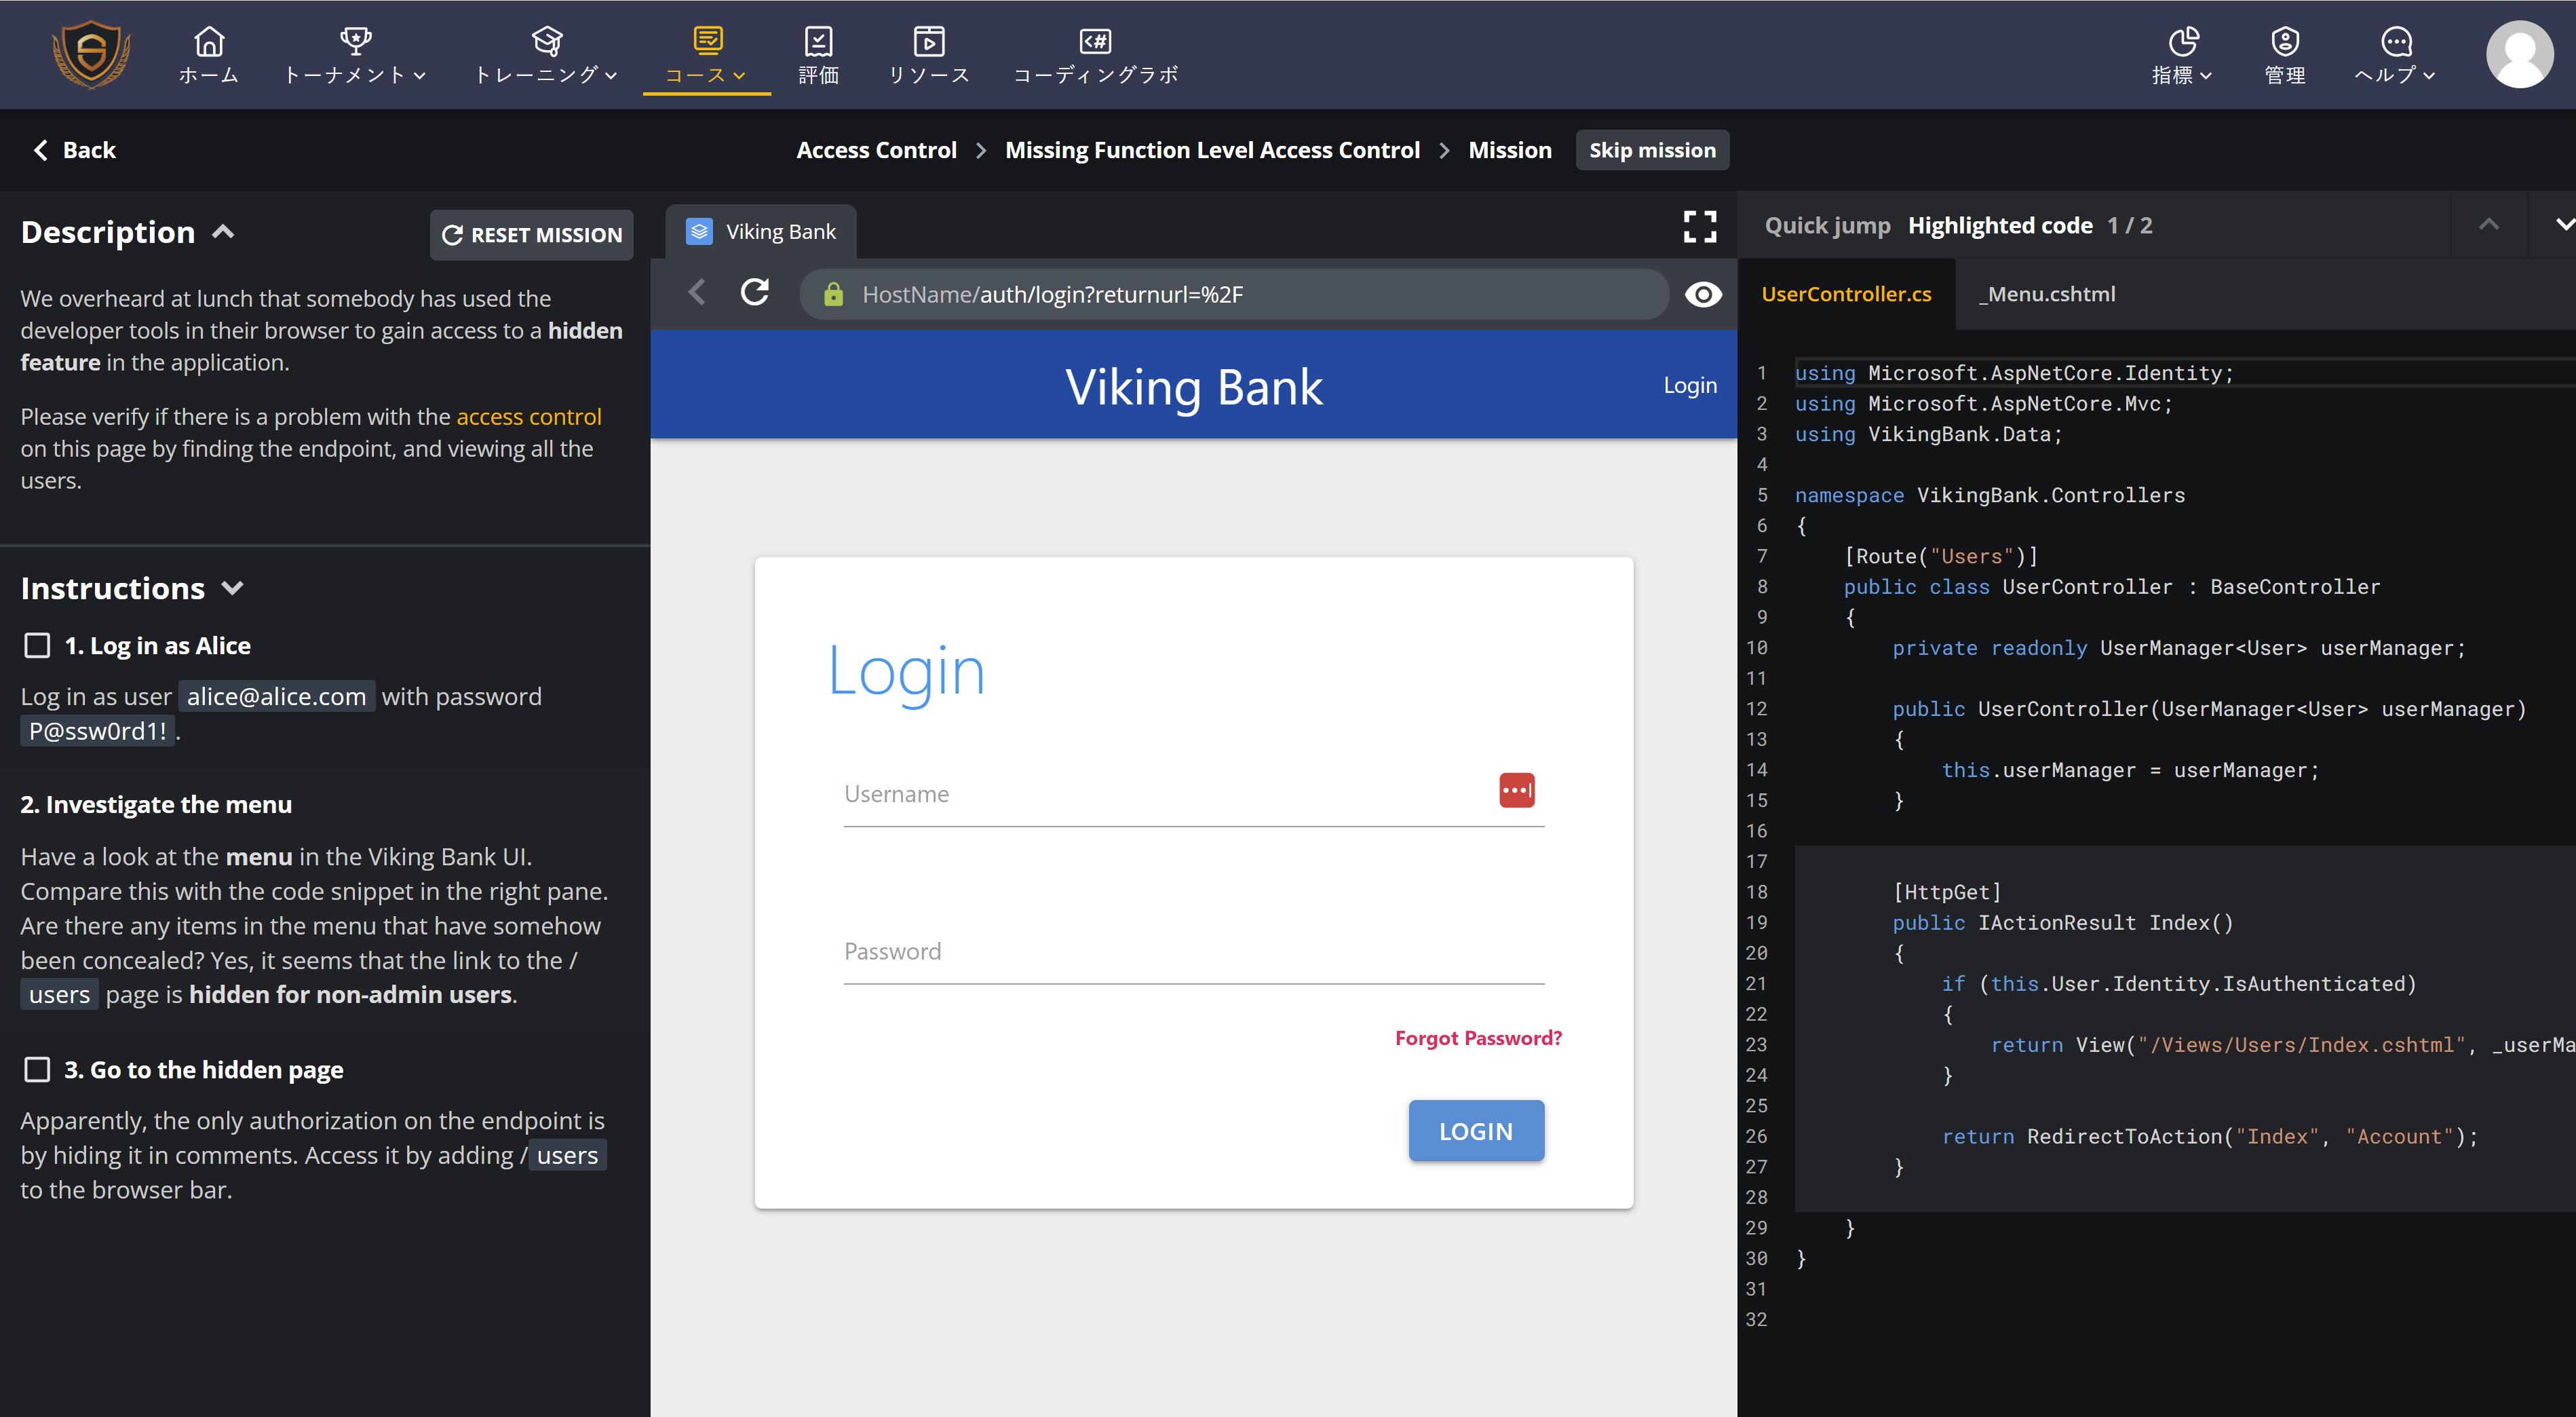Image resolution: width=2576 pixels, height=1417 pixels.
Task: Click the Forgot Password? link
Action: click(x=1477, y=1038)
